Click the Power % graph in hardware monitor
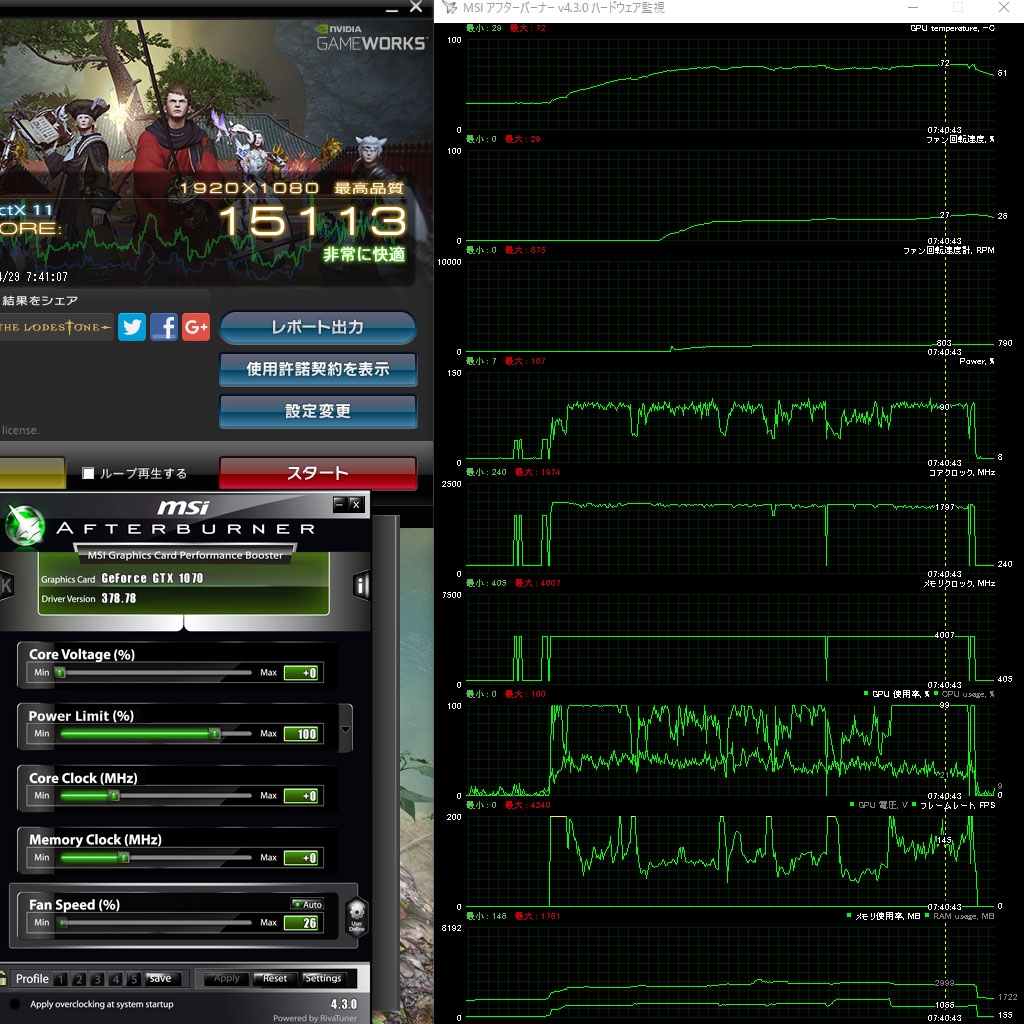The width and height of the screenshot is (1024, 1024). point(730,418)
